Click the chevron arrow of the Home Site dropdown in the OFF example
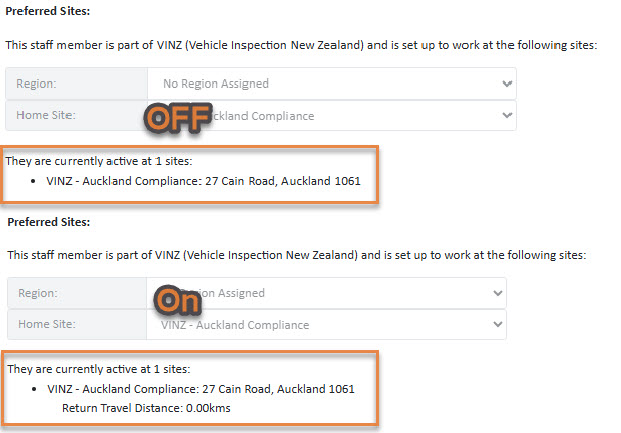The image size is (621, 433). (x=507, y=115)
